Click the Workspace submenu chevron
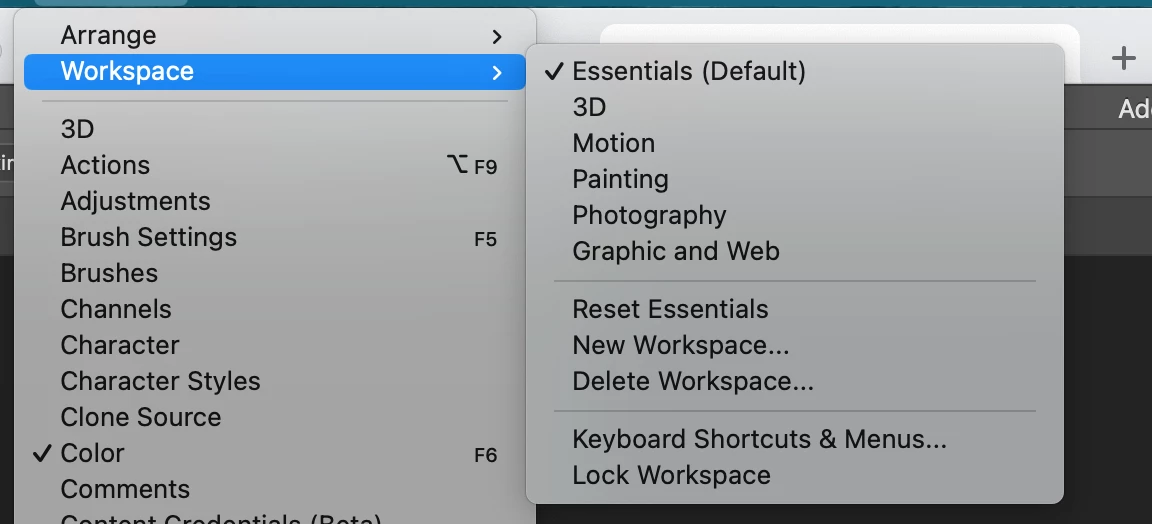The image size is (1152, 524). 497,72
